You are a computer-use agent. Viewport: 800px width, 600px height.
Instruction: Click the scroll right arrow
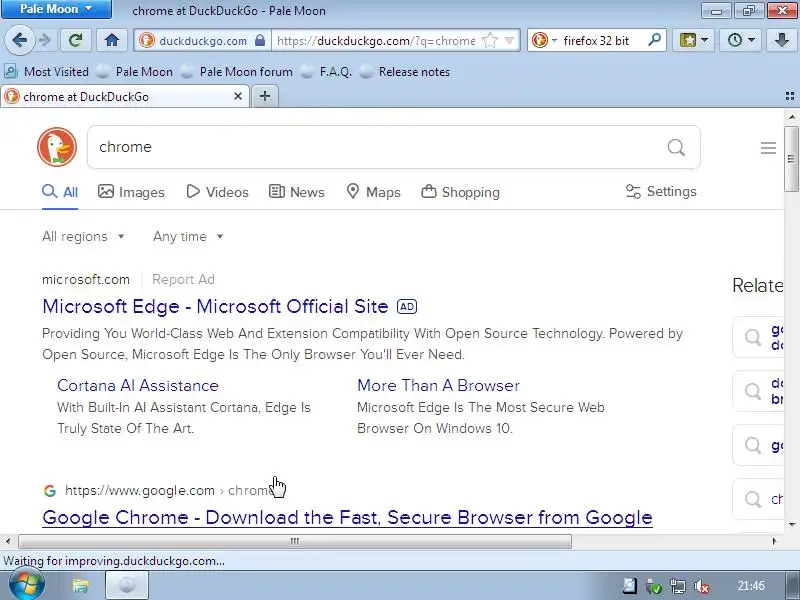tap(774, 541)
